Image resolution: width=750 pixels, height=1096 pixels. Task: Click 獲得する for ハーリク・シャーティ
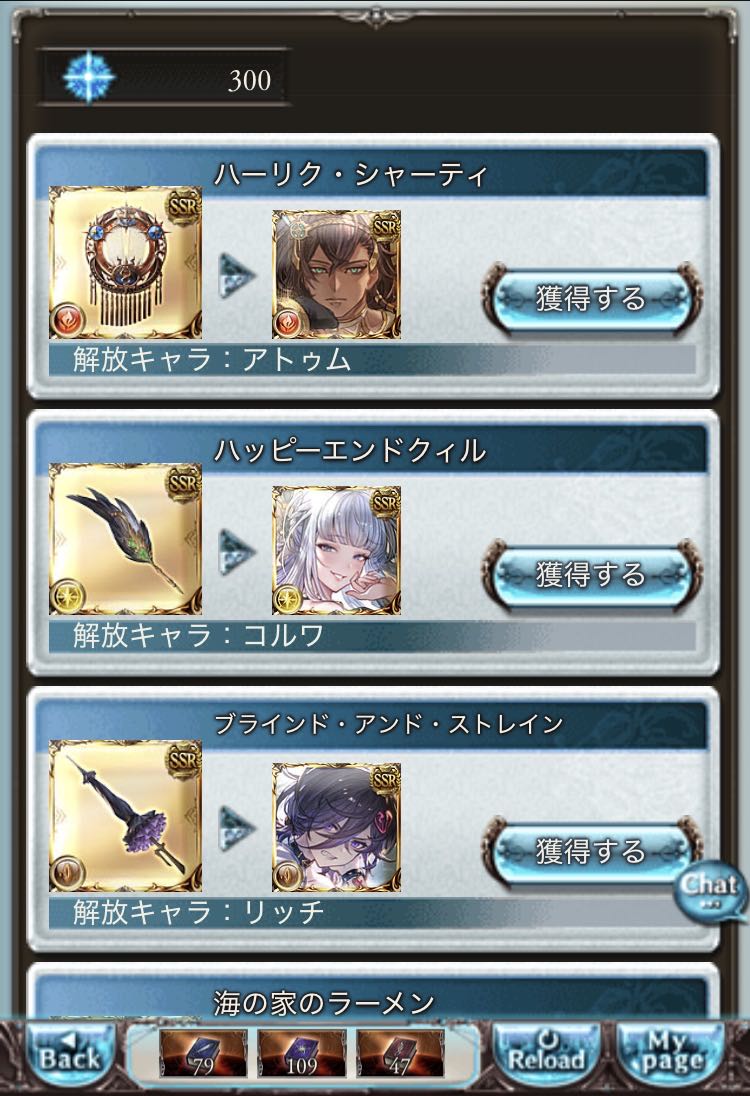click(591, 298)
